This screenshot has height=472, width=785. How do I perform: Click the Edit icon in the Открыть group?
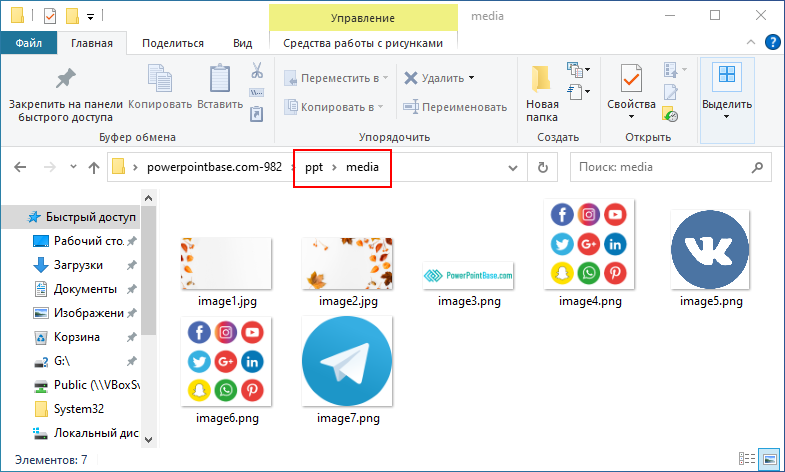pos(670,93)
